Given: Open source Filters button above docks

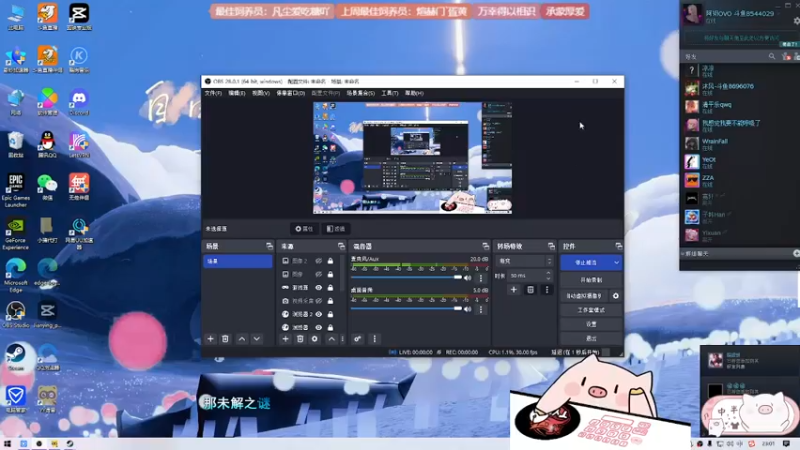Looking at the screenshot, I should click(x=336, y=229).
